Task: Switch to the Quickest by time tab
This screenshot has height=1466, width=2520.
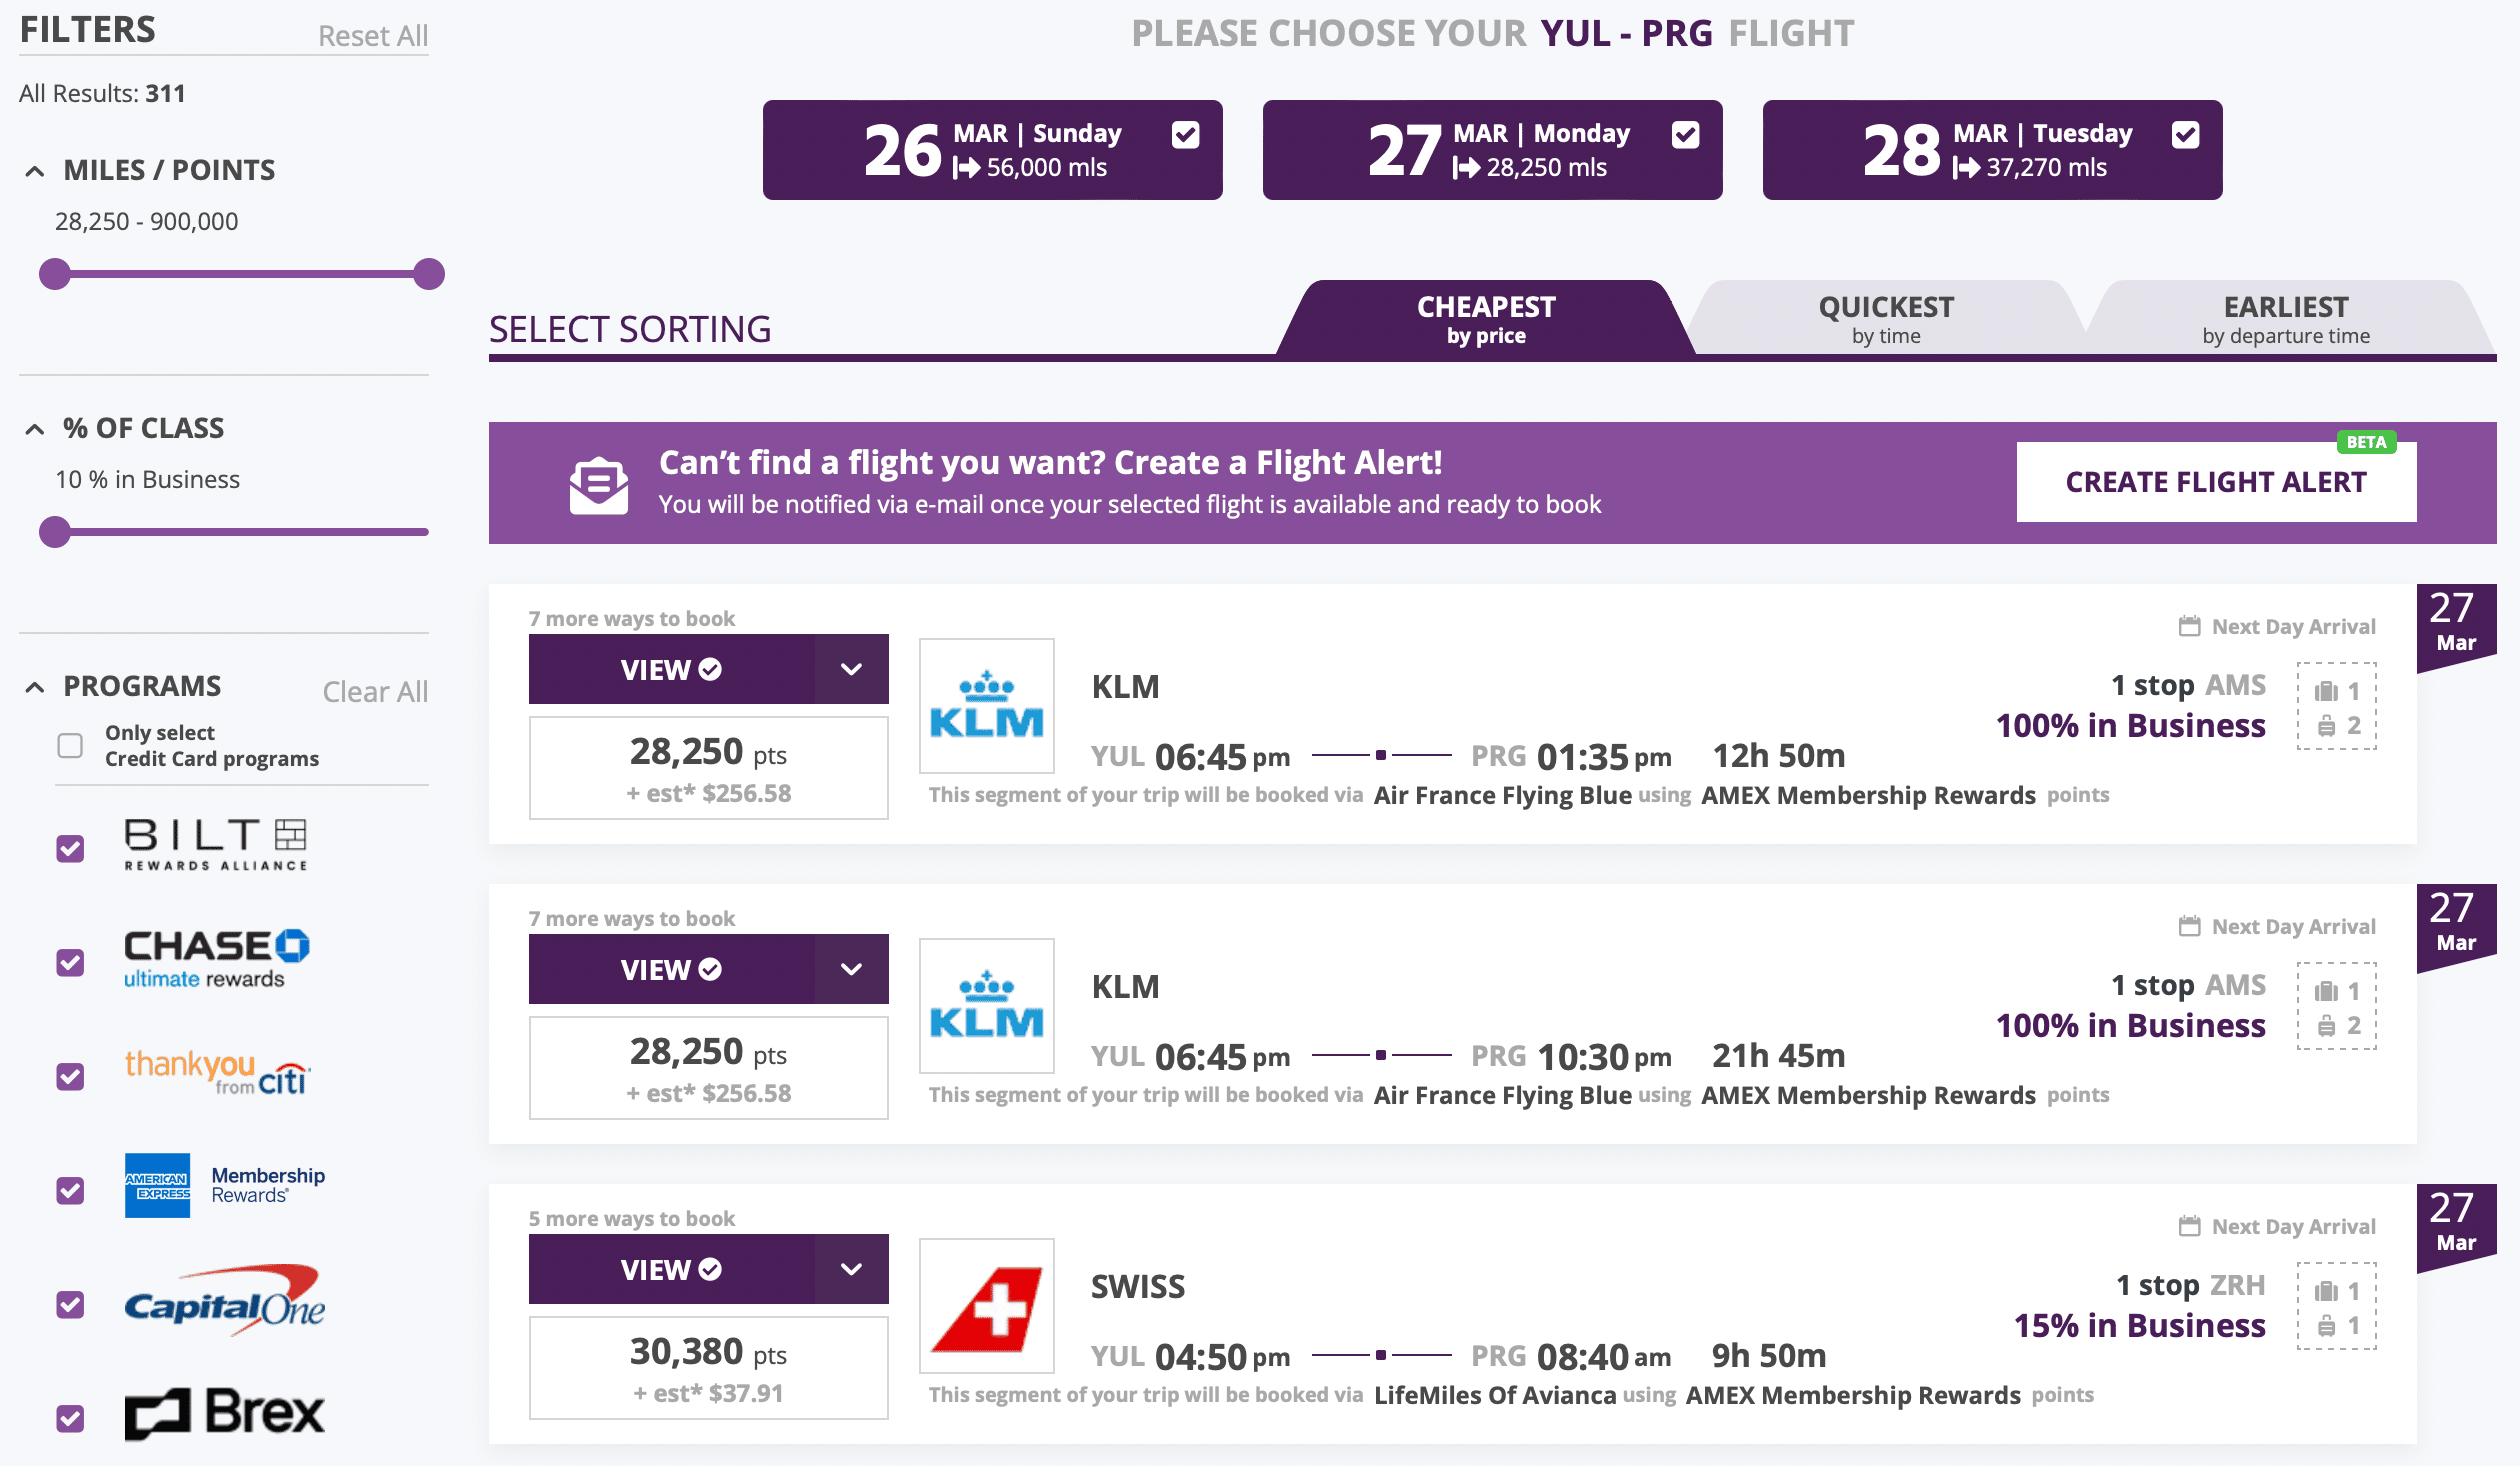Action: tap(1885, 319)
